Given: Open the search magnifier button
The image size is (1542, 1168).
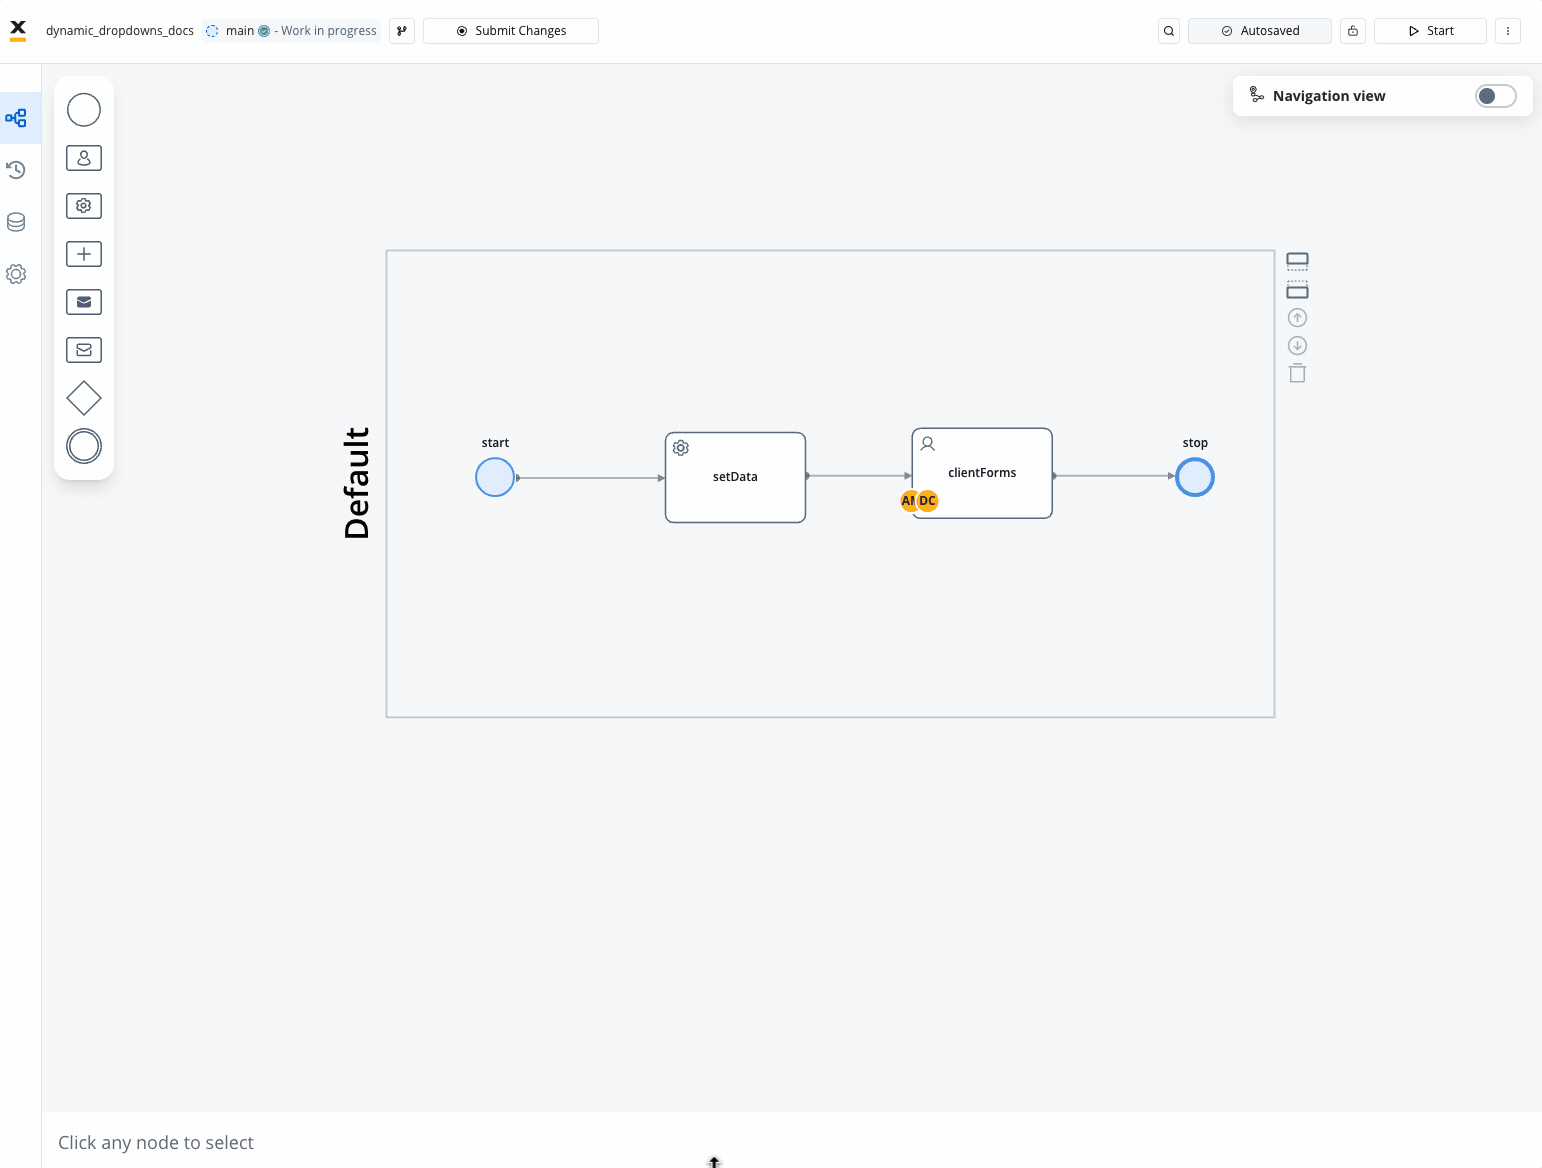Looking at the screenshot, I should 1169,31.
